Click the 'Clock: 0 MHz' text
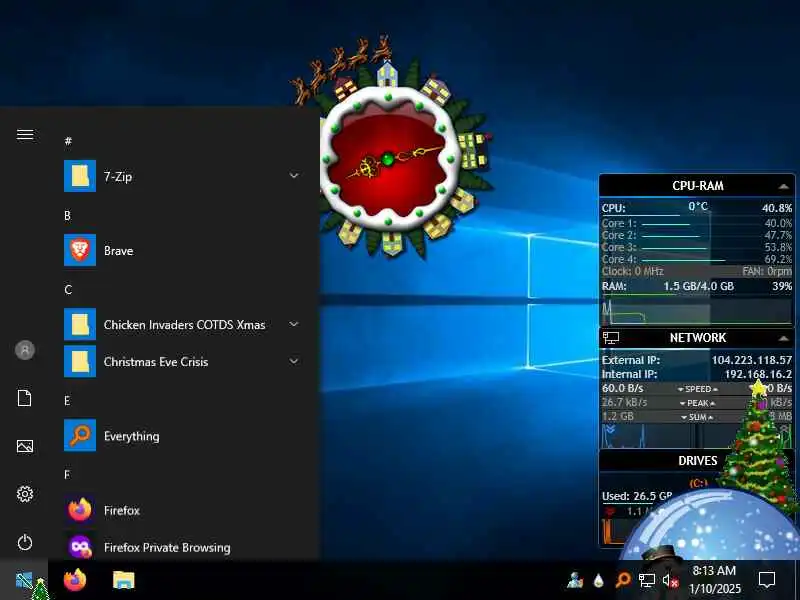800x600 pixels. click(x=633, y=271)
